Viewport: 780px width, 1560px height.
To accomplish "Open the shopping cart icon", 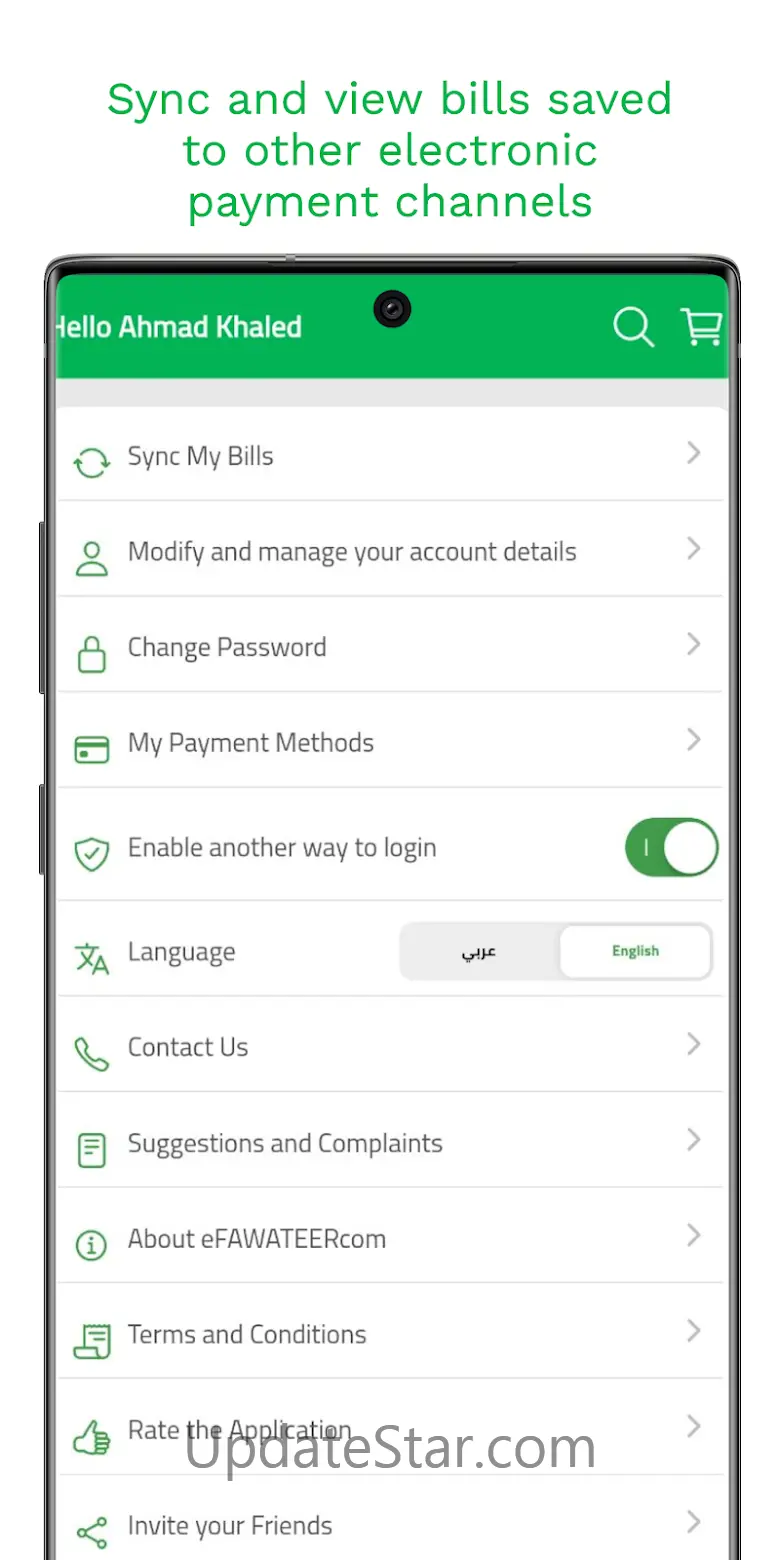I will point(701,326).
